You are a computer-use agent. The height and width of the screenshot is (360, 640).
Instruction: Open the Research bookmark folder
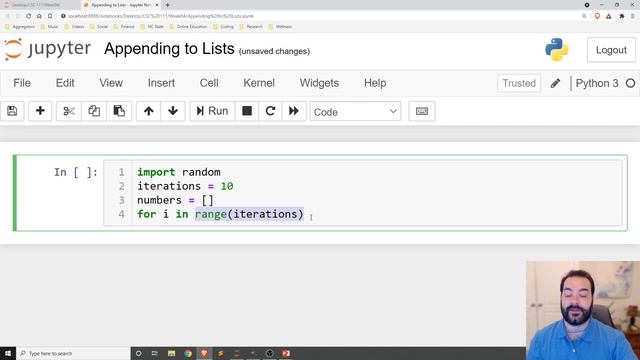pos(251,27)
